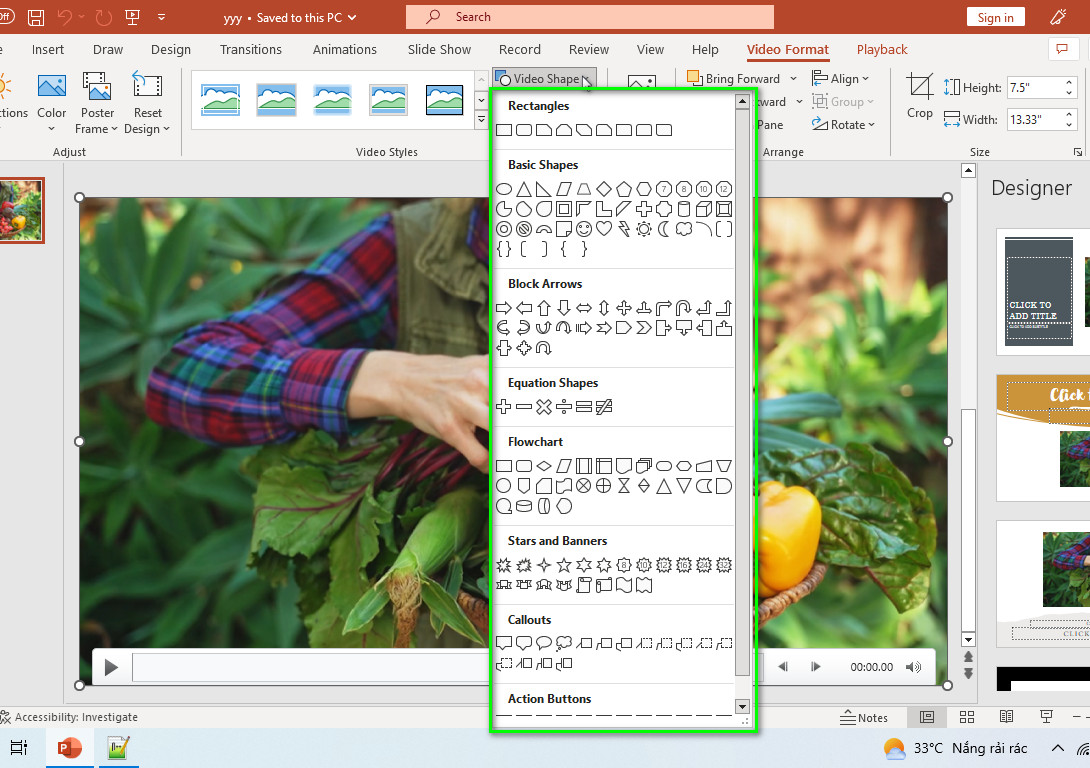Screen dimensions: 1090x768
Task: Click the Height value input field
Action: (1032, 88)
